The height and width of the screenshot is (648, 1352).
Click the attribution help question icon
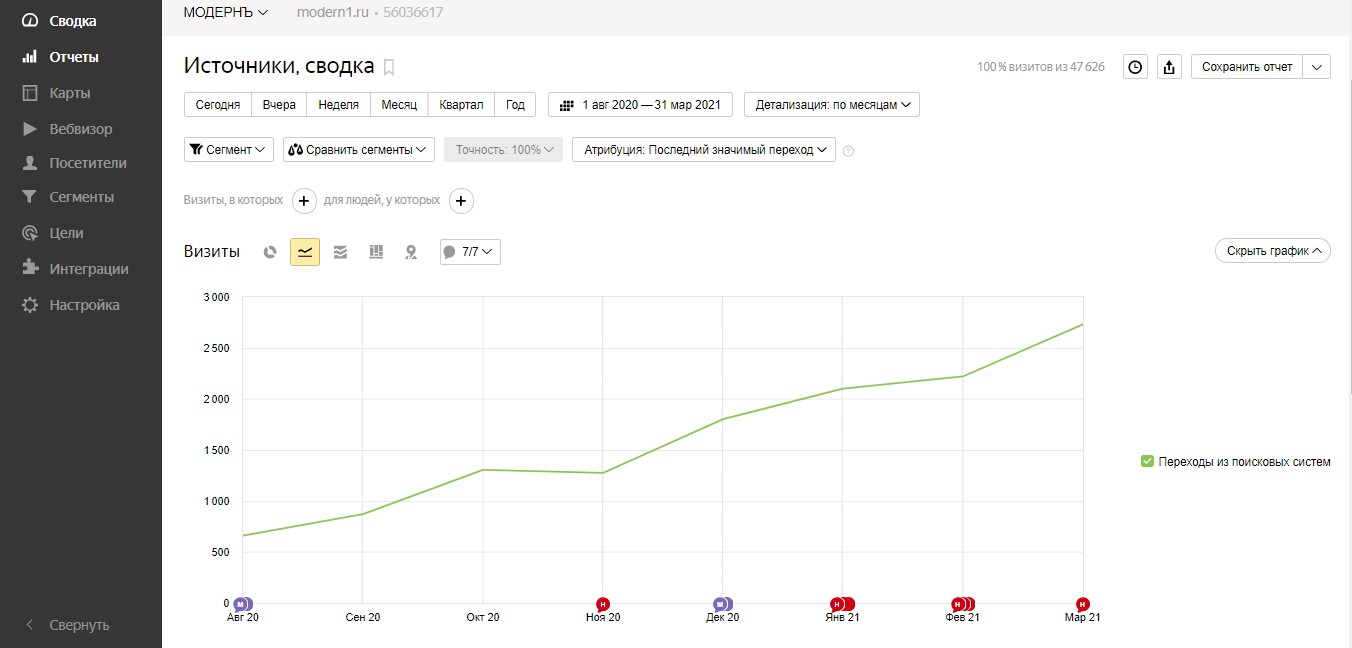pyautogui.click(x=849, y=151)
